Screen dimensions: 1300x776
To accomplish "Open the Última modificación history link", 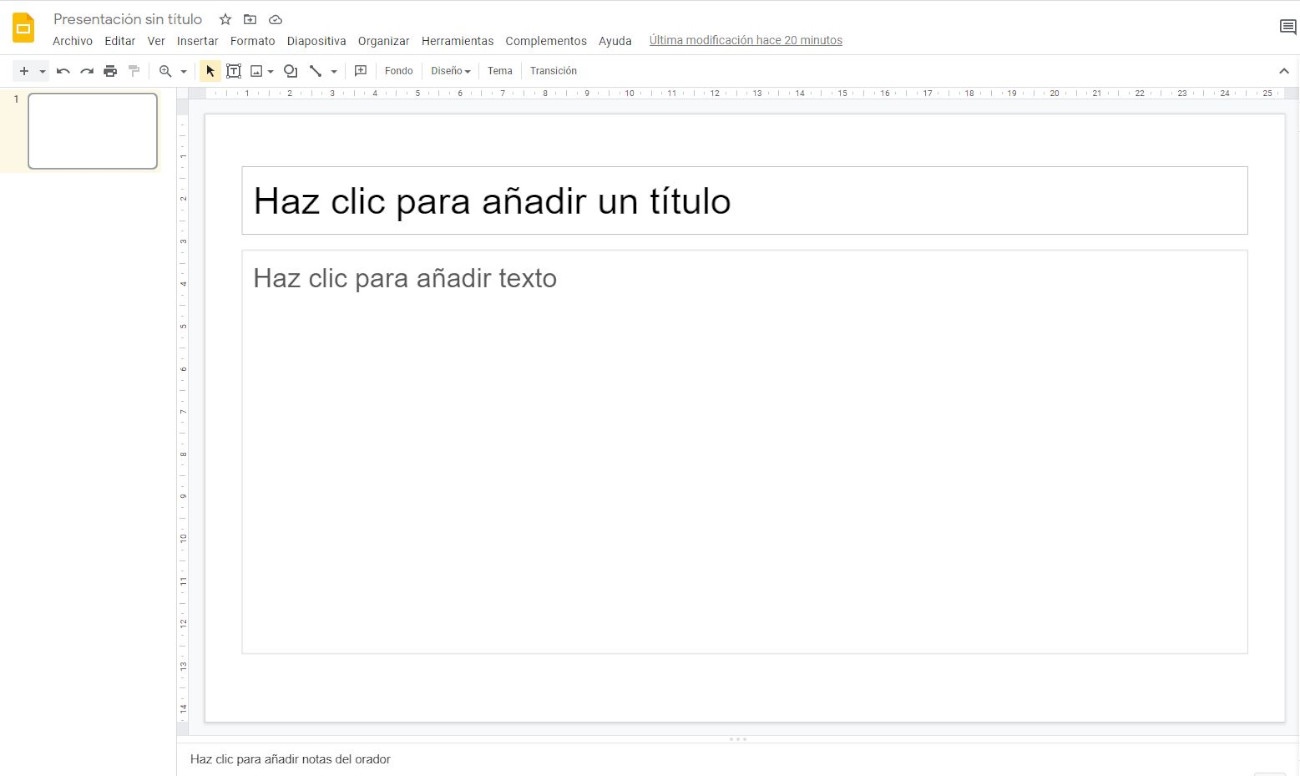I will (746, 41).
